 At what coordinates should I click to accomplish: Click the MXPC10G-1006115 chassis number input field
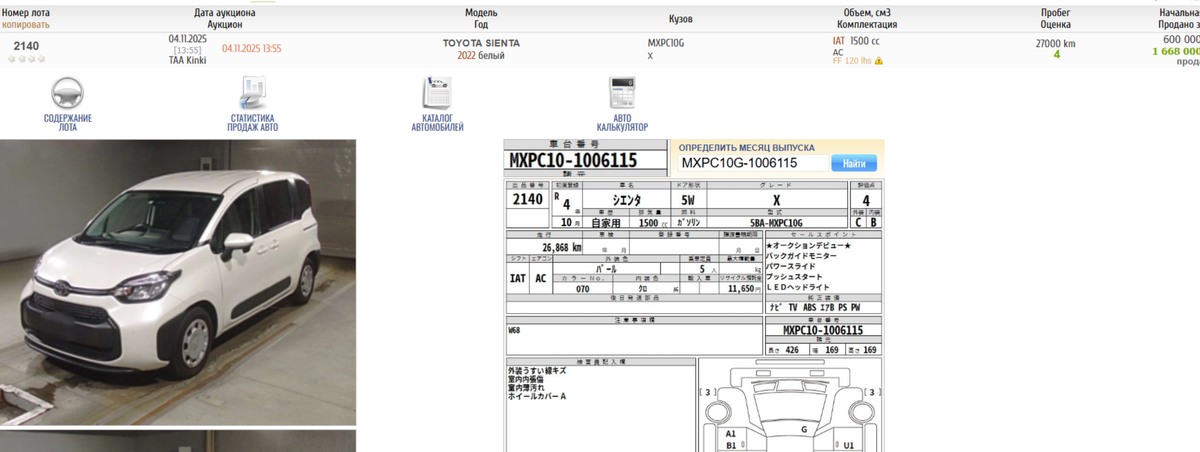pos(753,163)
